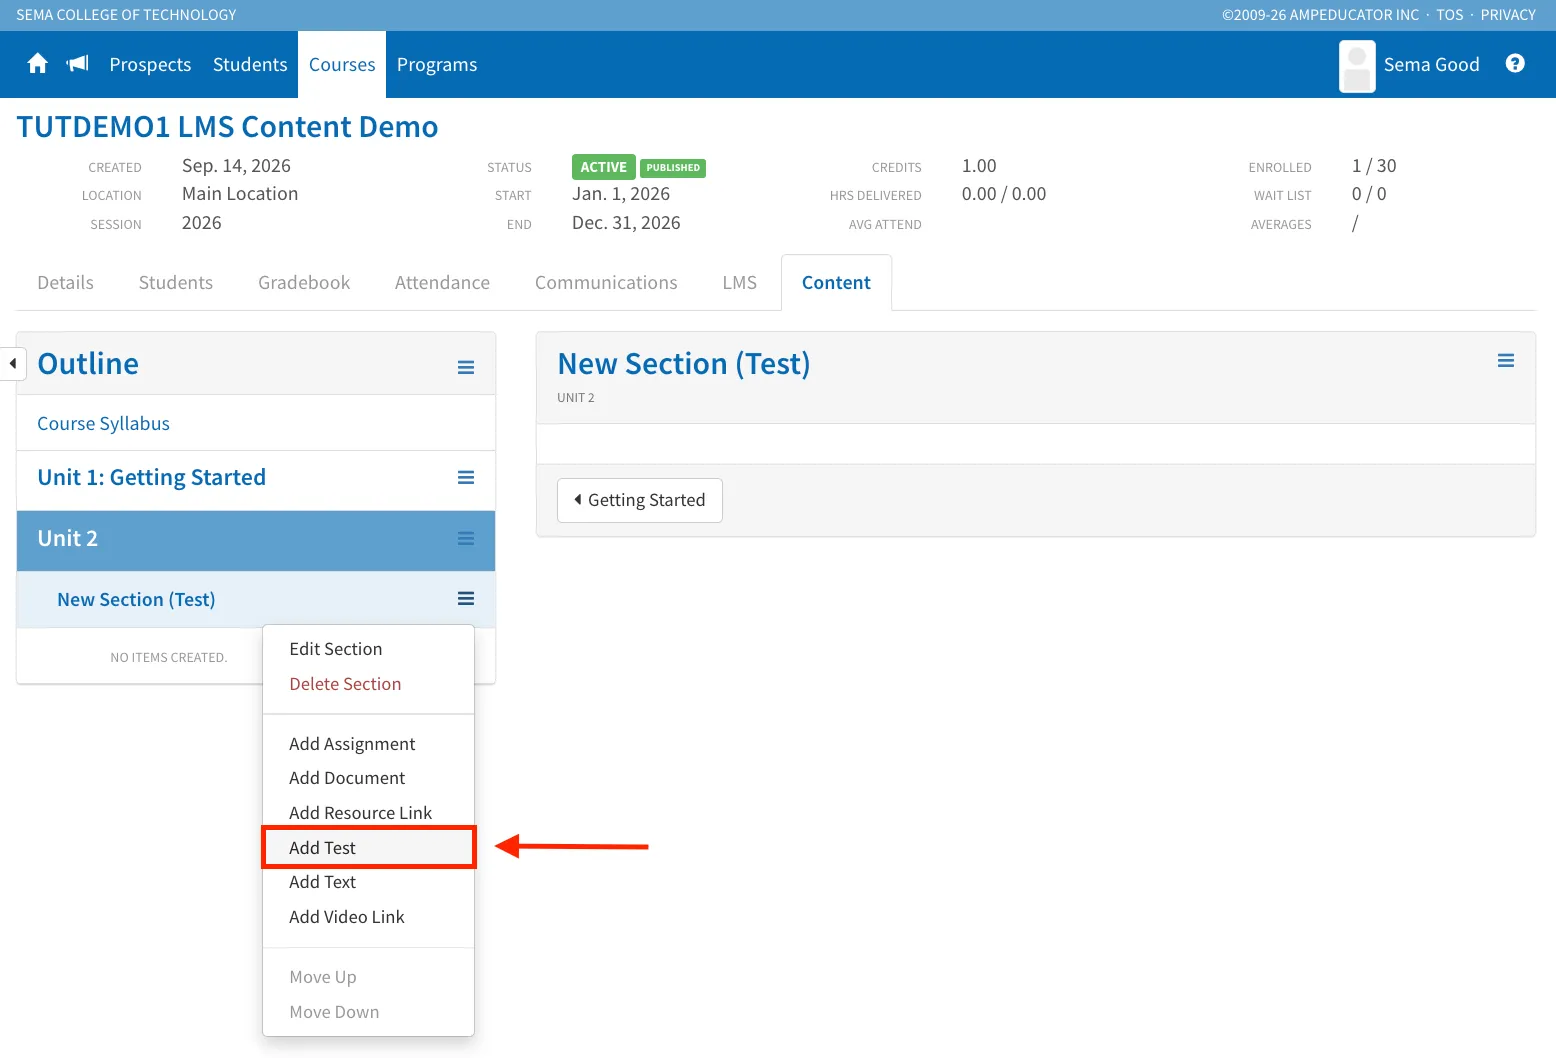Switch to the Gradebook tab

(304, 283)
